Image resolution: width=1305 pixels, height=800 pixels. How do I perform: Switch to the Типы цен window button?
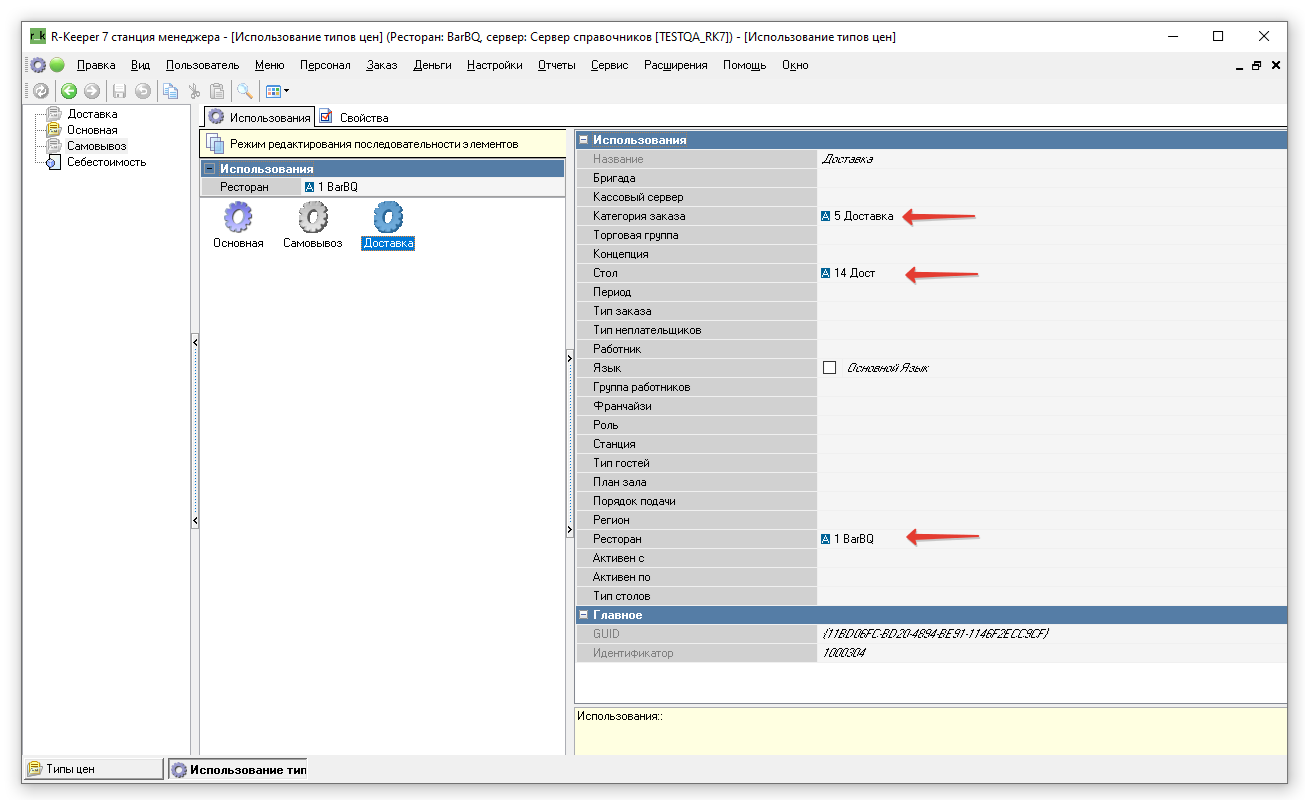point(92,769)
